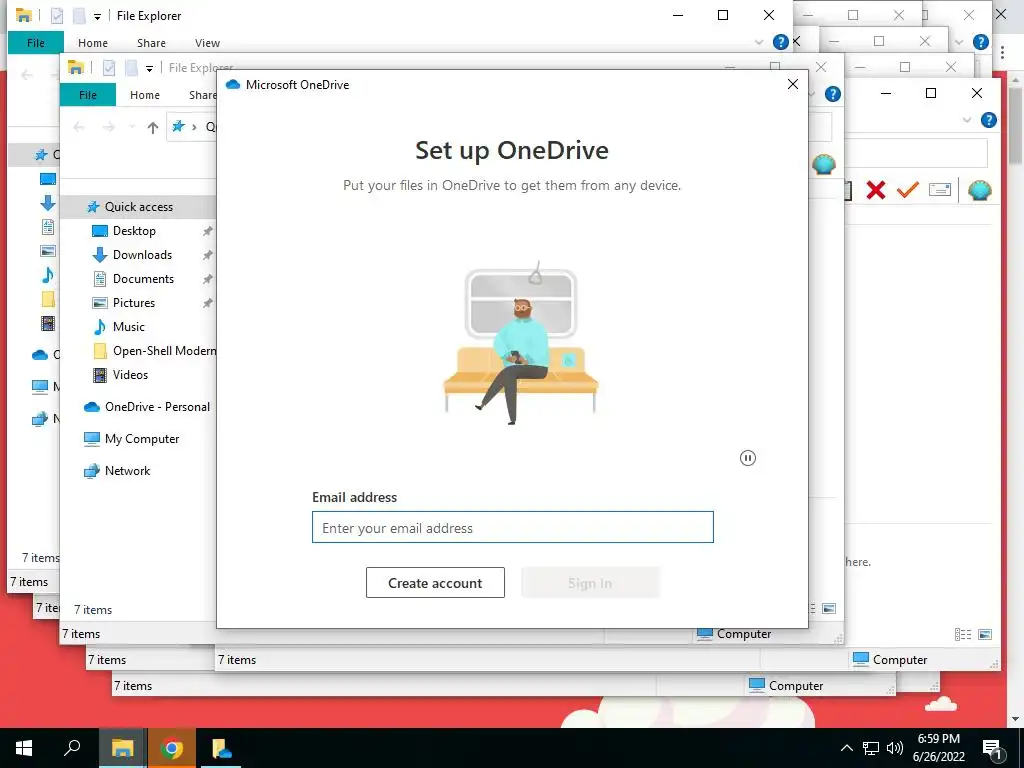Expand ribbon chevron in the rearmost Explorer window
The image size is (1024, 768).
pos(759,42)
